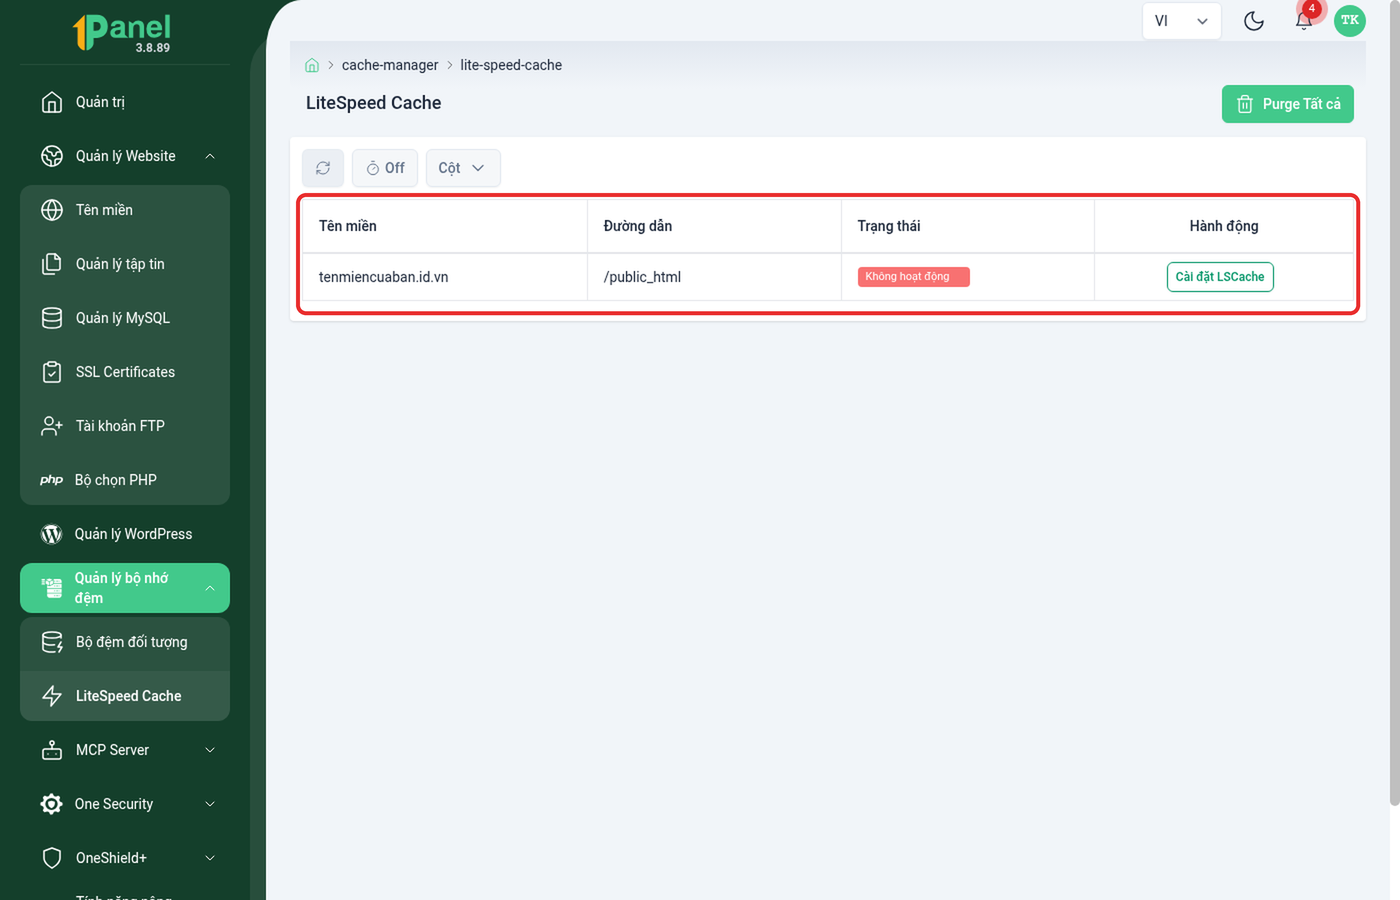
Task: Collapse Quản lý bộ nhớ đệm chevron
Action: point(210,588)
